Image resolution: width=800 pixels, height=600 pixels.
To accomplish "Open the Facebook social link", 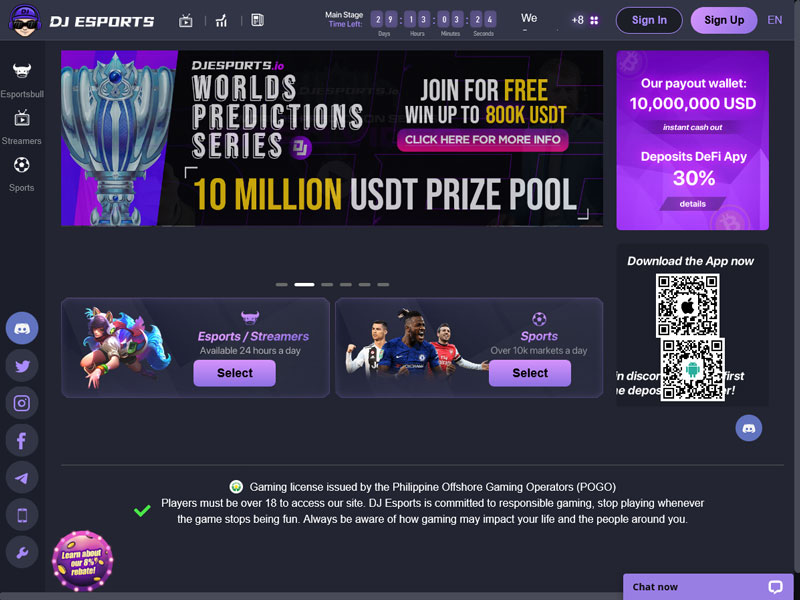I will click(x=22, y=440).
